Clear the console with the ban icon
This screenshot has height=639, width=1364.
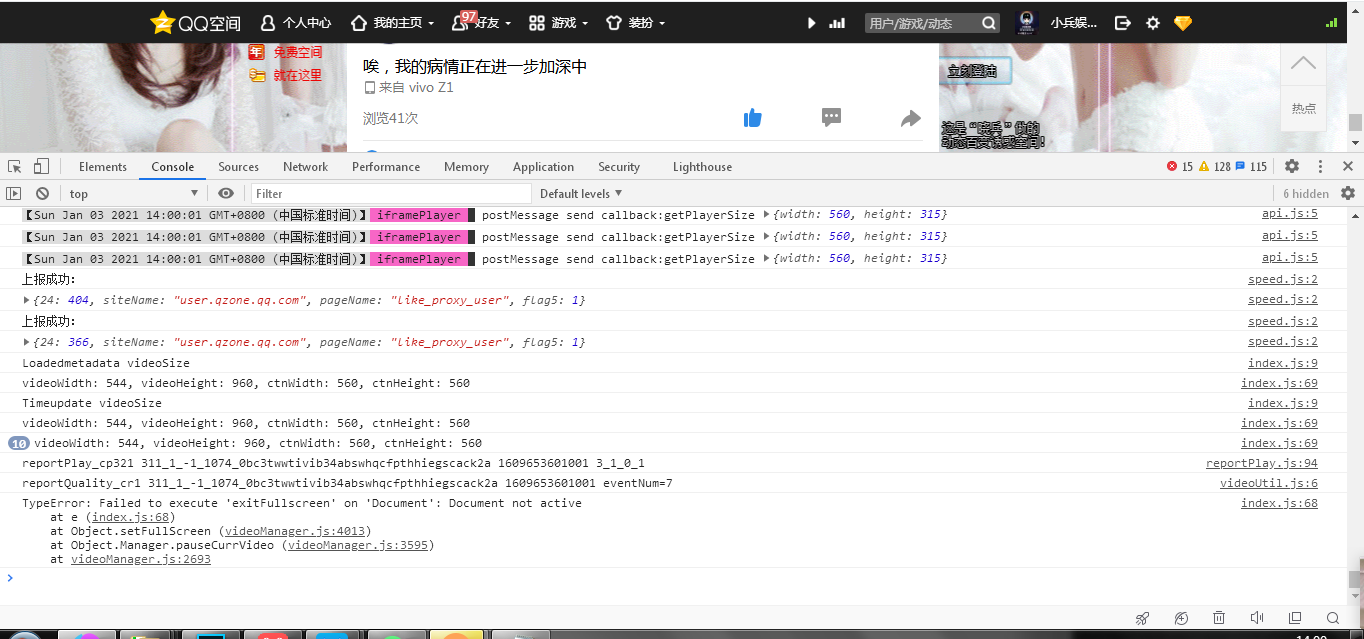pyautogui.click(x=42, y=193)
